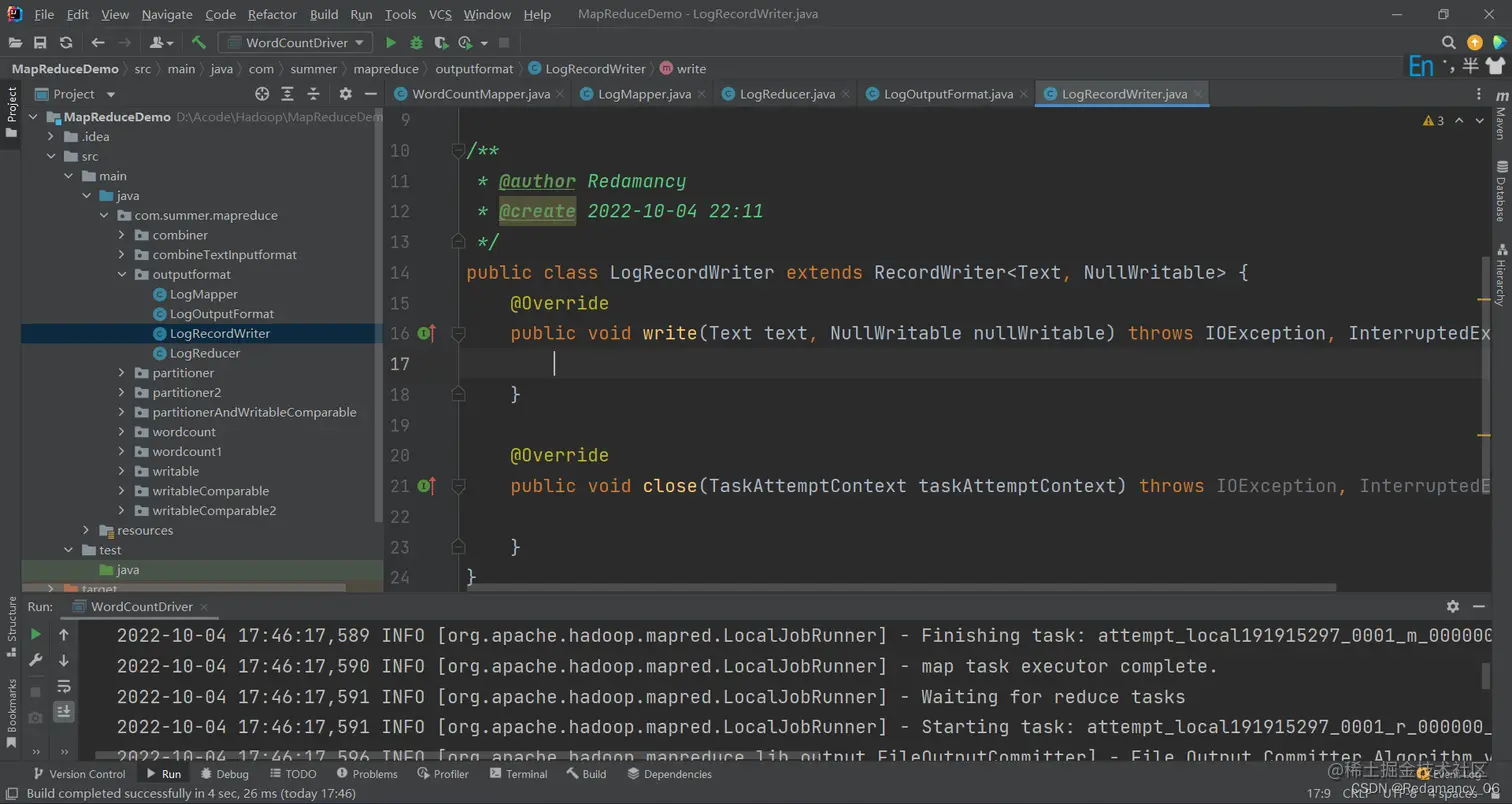Image resolution: width=1512 pixels, height=804 pixels.
Task: Click the down arrow in the Run console
Action: click(64, 660)
